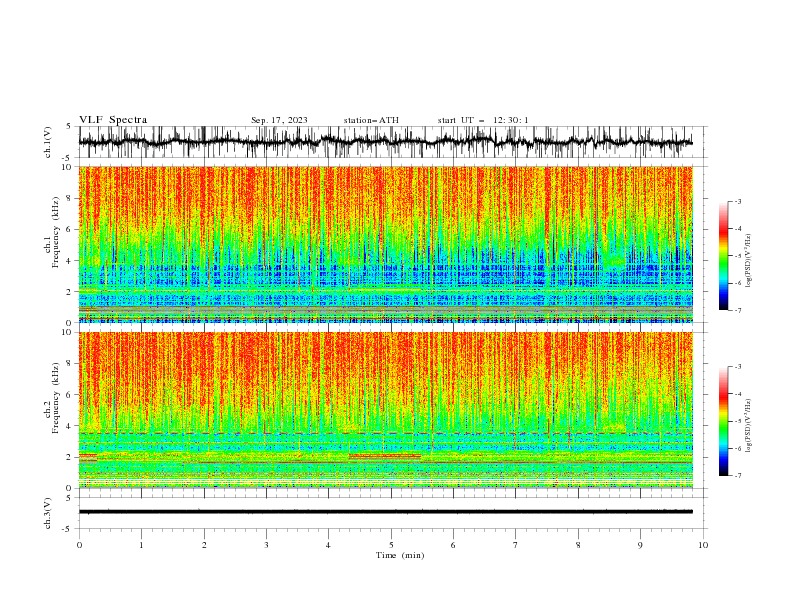Screen dimensions: 792x612
Task: Click inside the ch.2 spectrogram panel
Action: (385, 410)
